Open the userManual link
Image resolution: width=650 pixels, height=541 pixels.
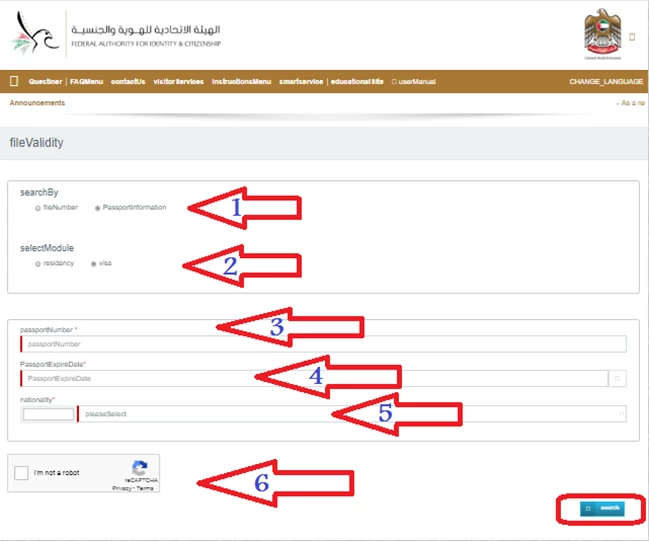[414, 81]
